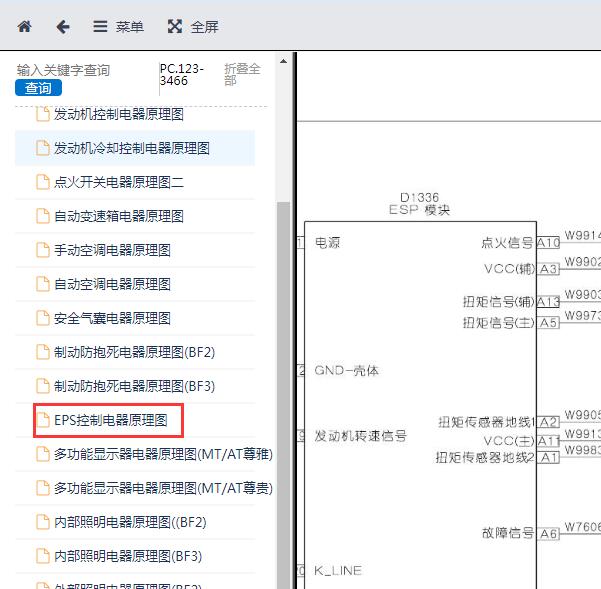The height and width of the screenshot is (589, 601).
Task: Click 点火信号 pin label in diagram
Action: point(507,243)
